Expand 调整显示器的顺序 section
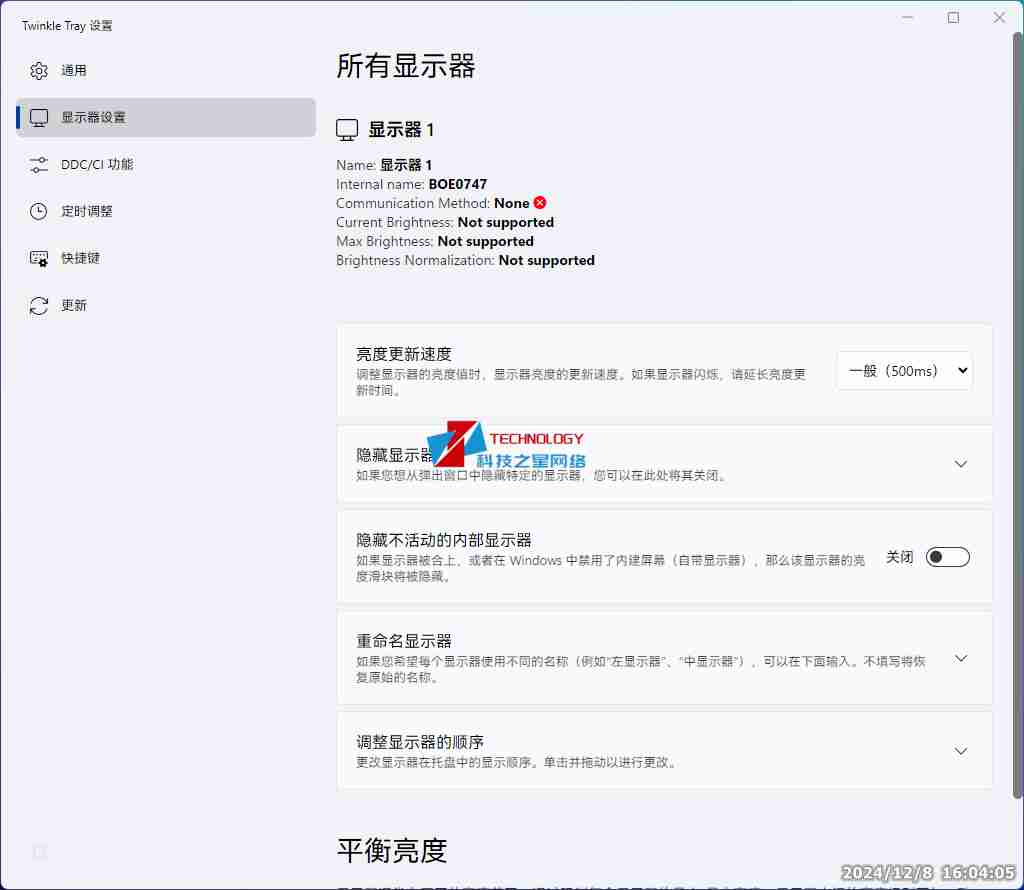This screenshot has width=1024, height=890. (x=961, y=751)
